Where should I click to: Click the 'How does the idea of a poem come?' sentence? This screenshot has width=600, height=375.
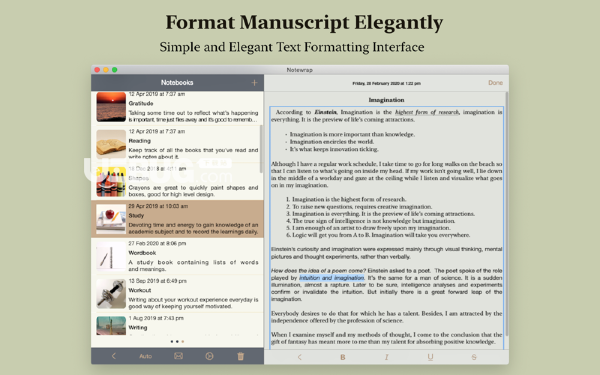point(318,271)
